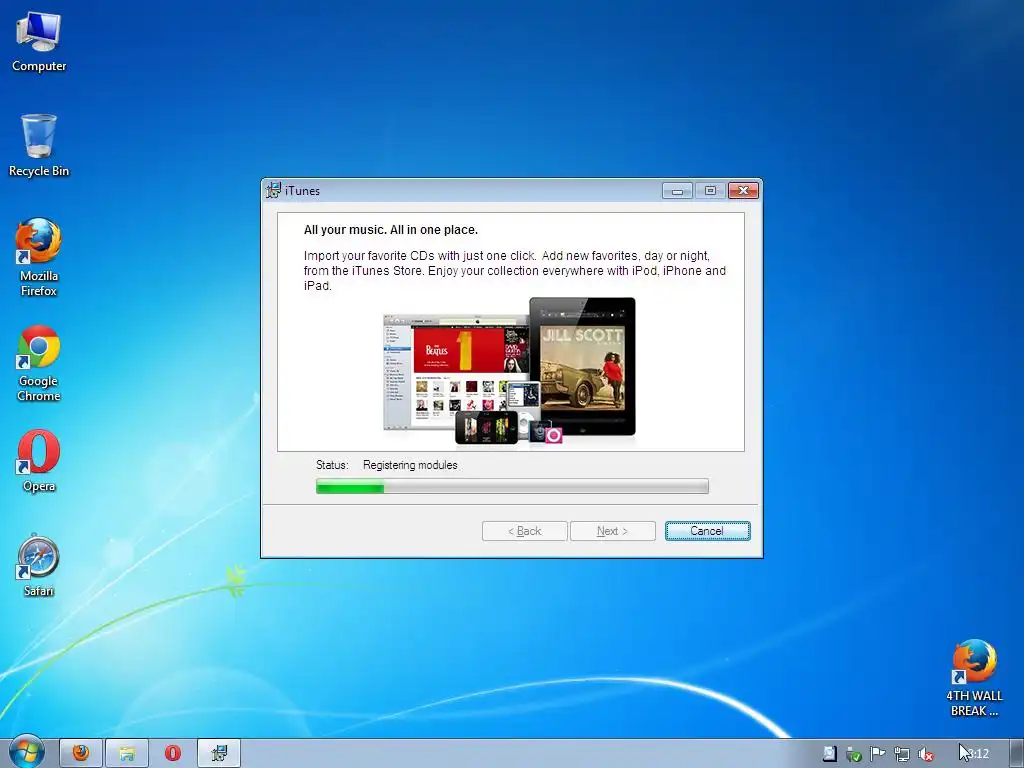Click the network connection tray icon
The height and width of the screenshot is (768, 1024).
[901, 754]
